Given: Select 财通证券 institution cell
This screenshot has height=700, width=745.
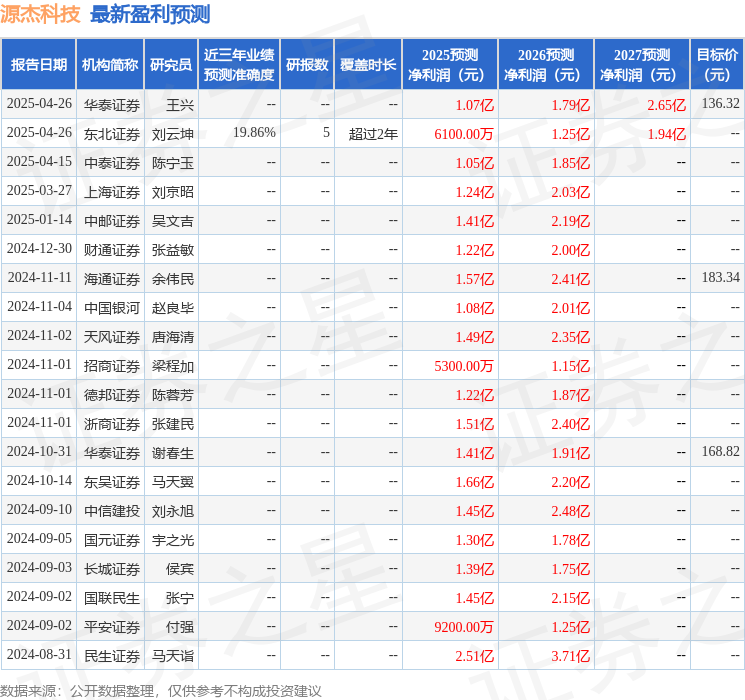Looking at the screenshot, I should [x=112, y=250].
